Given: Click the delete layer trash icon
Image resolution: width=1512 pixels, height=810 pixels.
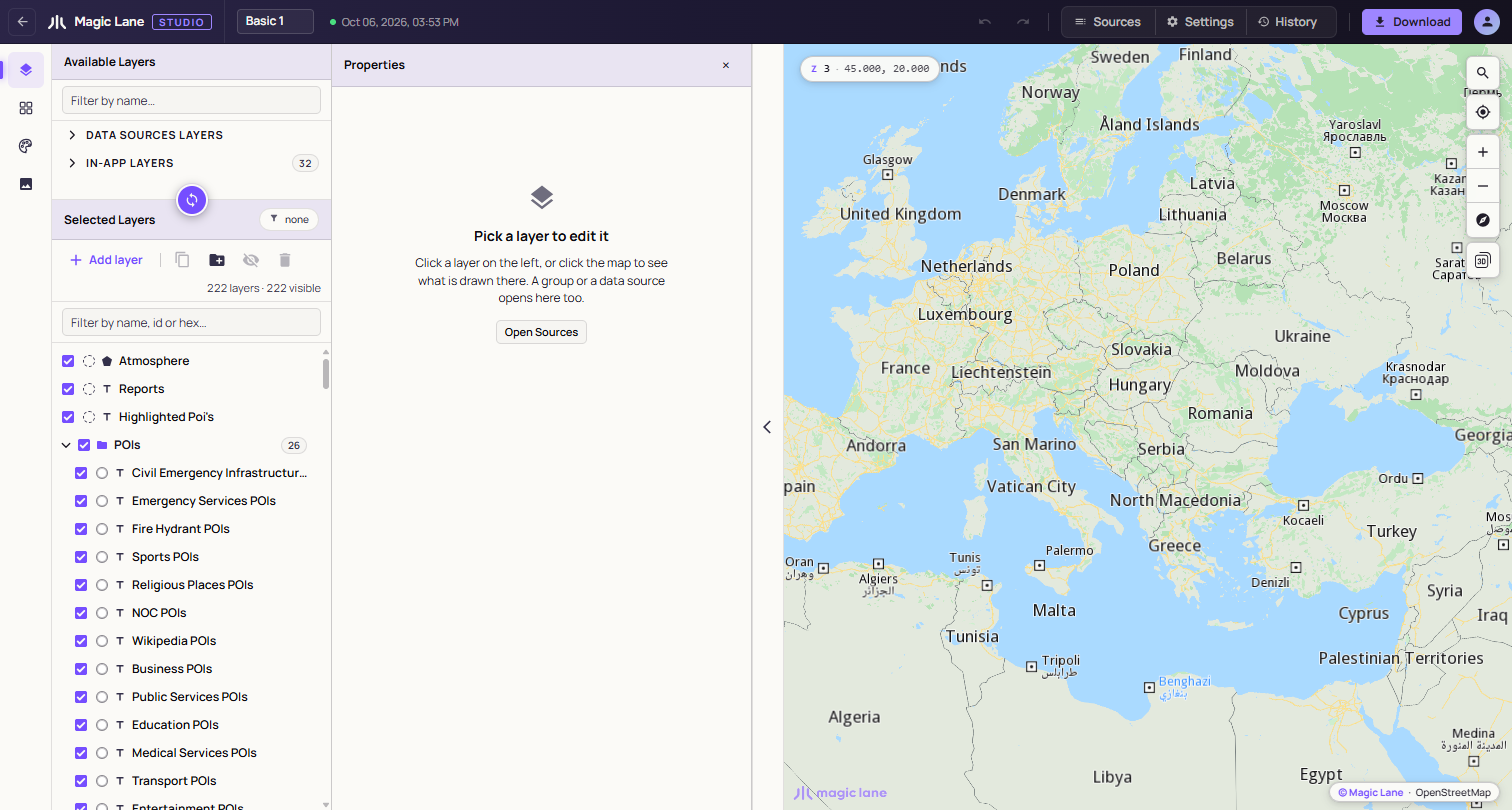Looking at the screenshot, I should [x=285, y=260].
